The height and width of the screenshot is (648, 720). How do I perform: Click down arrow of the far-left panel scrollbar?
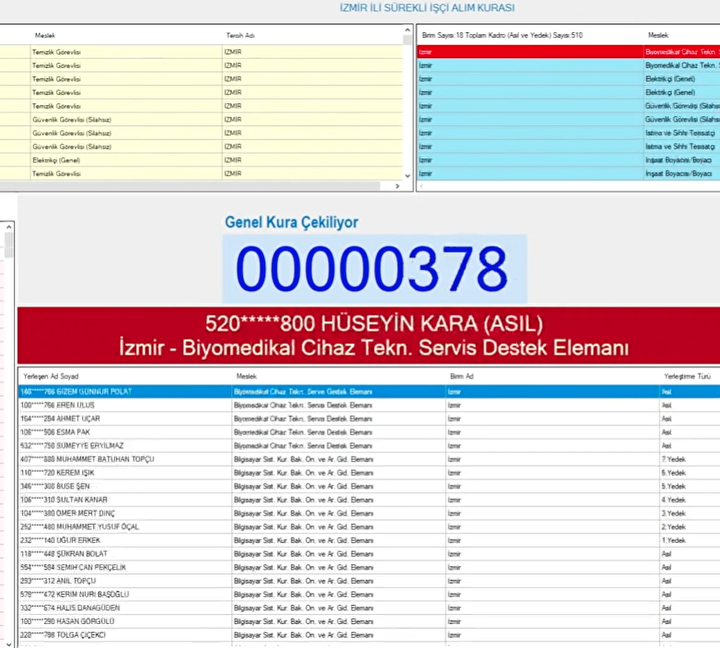click(x=9, y=644)
